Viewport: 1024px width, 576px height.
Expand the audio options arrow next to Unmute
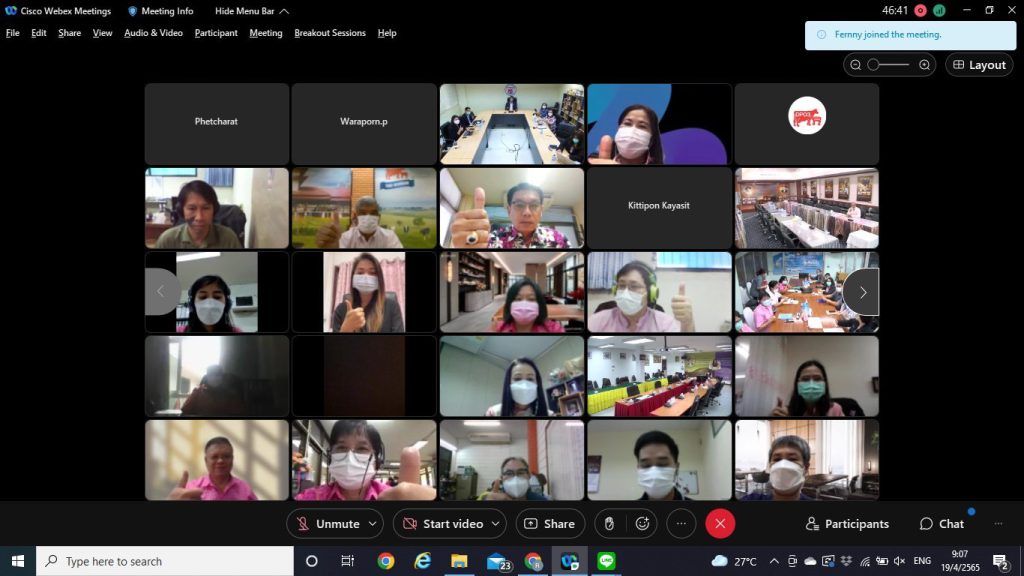click(374, 523)
